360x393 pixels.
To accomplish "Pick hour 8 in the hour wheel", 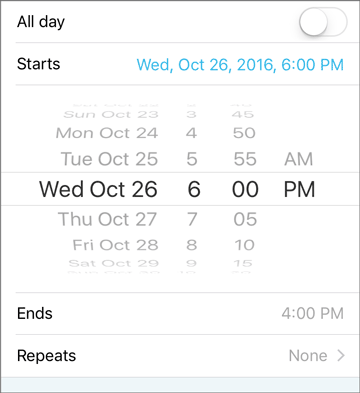I will (192, 245).
